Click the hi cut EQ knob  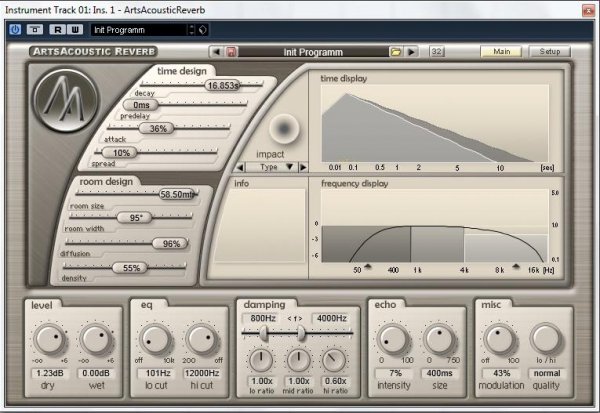tap(201, 339)
